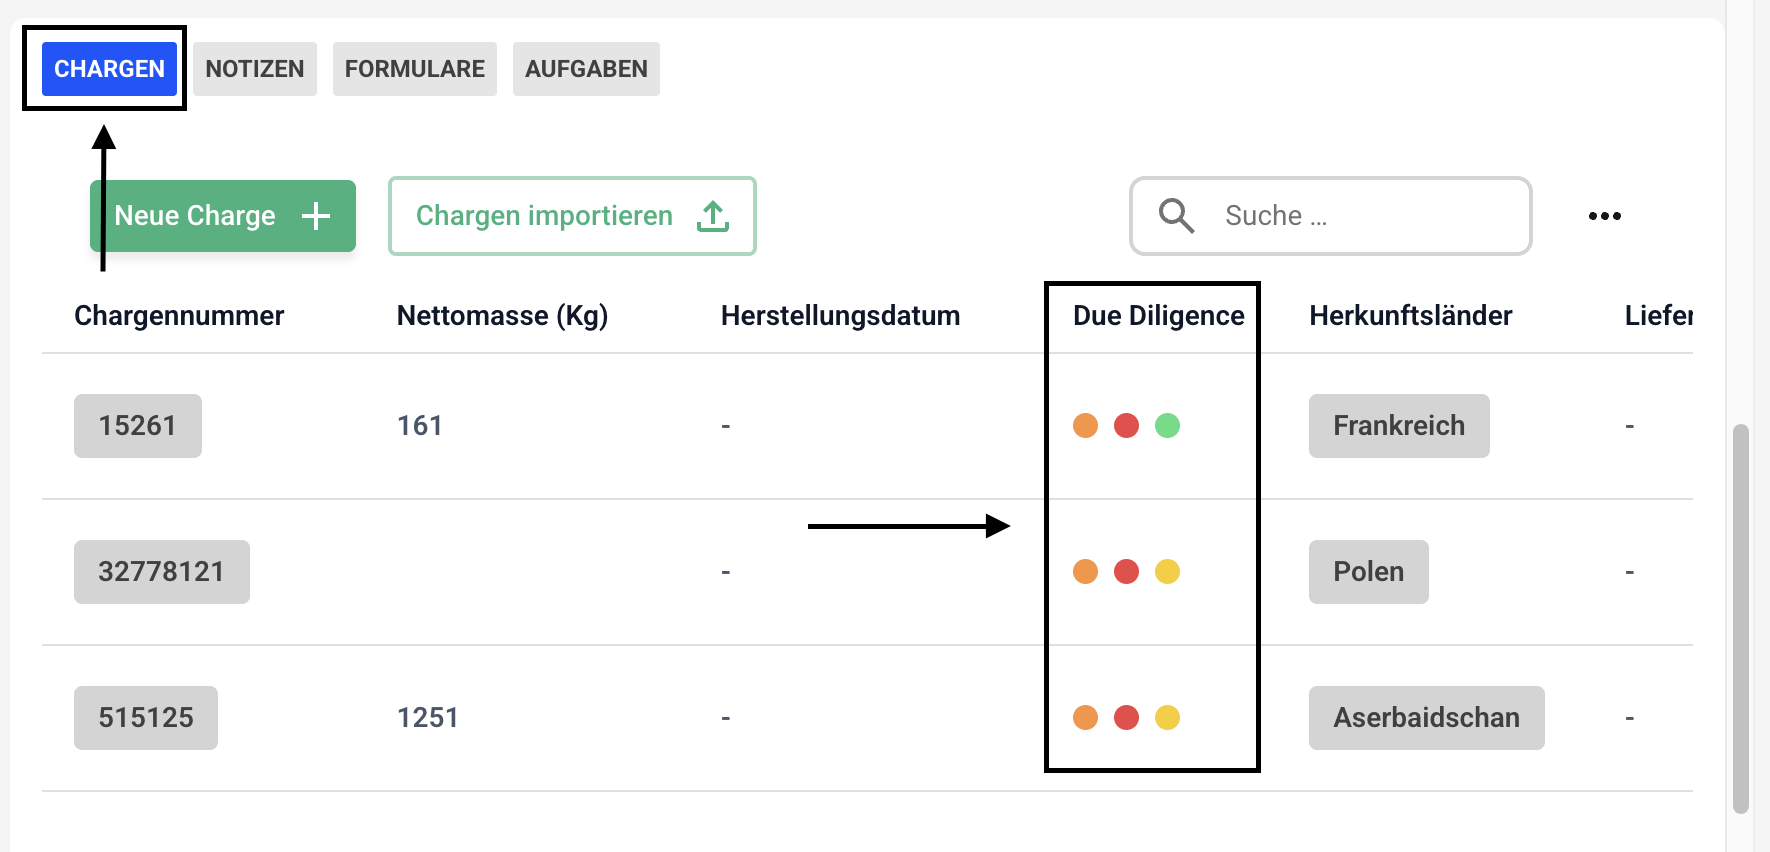1770x852 pixels.
Task: Go to the Aufgaben tab
Action: click(x=586, y=69)
